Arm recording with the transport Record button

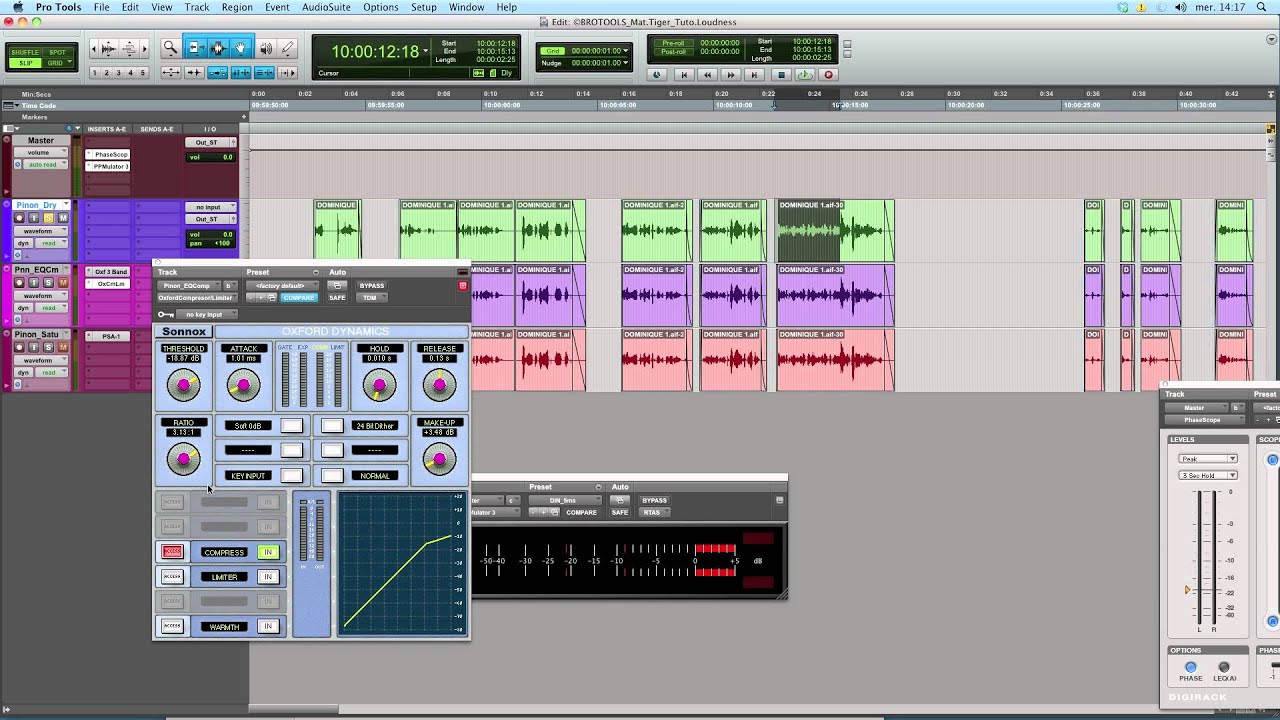point(828,75)
